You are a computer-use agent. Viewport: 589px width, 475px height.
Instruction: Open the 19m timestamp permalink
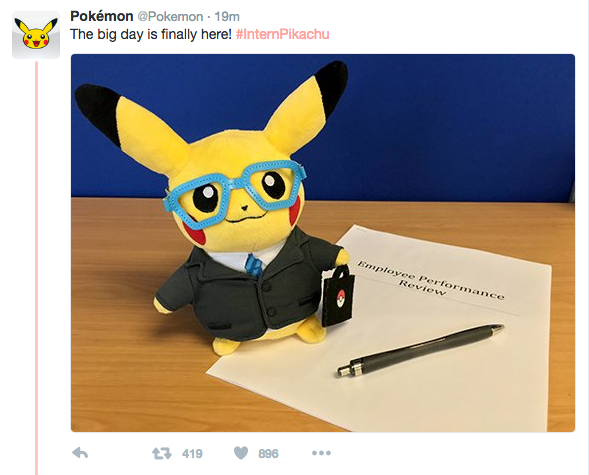(x=227, y=17)
